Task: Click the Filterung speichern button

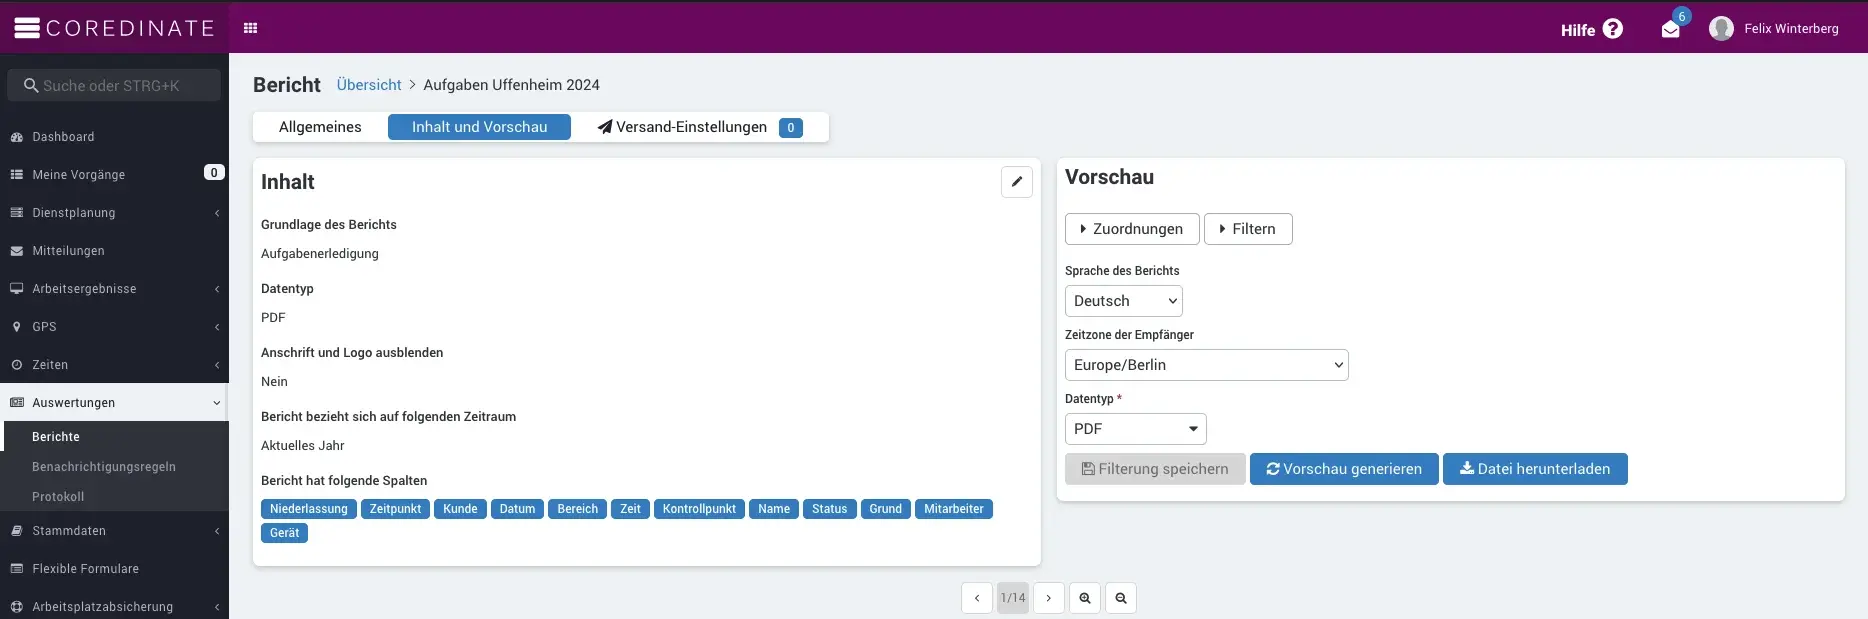Action: tap(1155, 469)
